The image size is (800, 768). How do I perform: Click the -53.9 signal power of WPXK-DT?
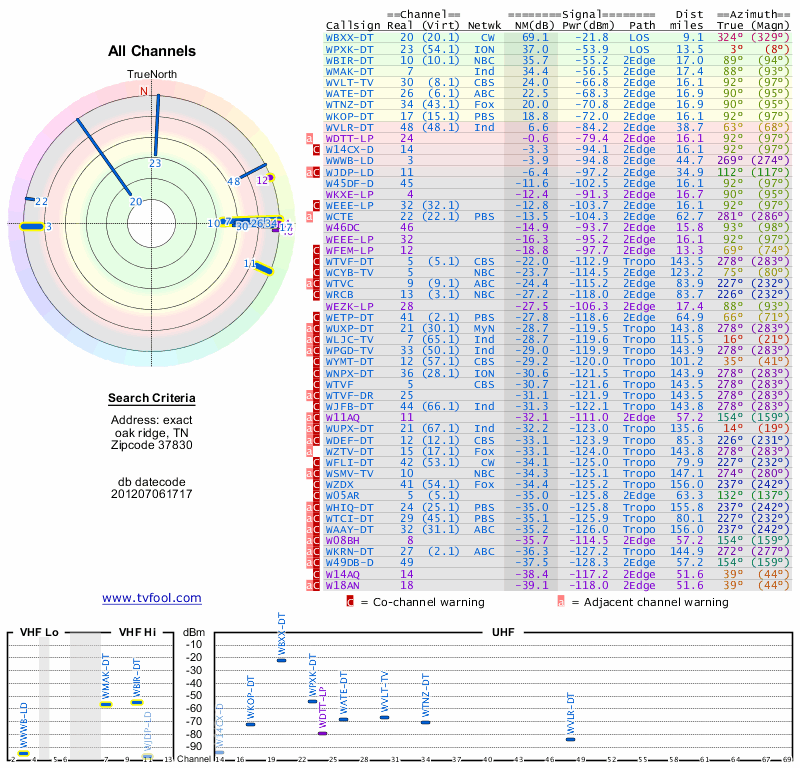click(x=592, y=49)
